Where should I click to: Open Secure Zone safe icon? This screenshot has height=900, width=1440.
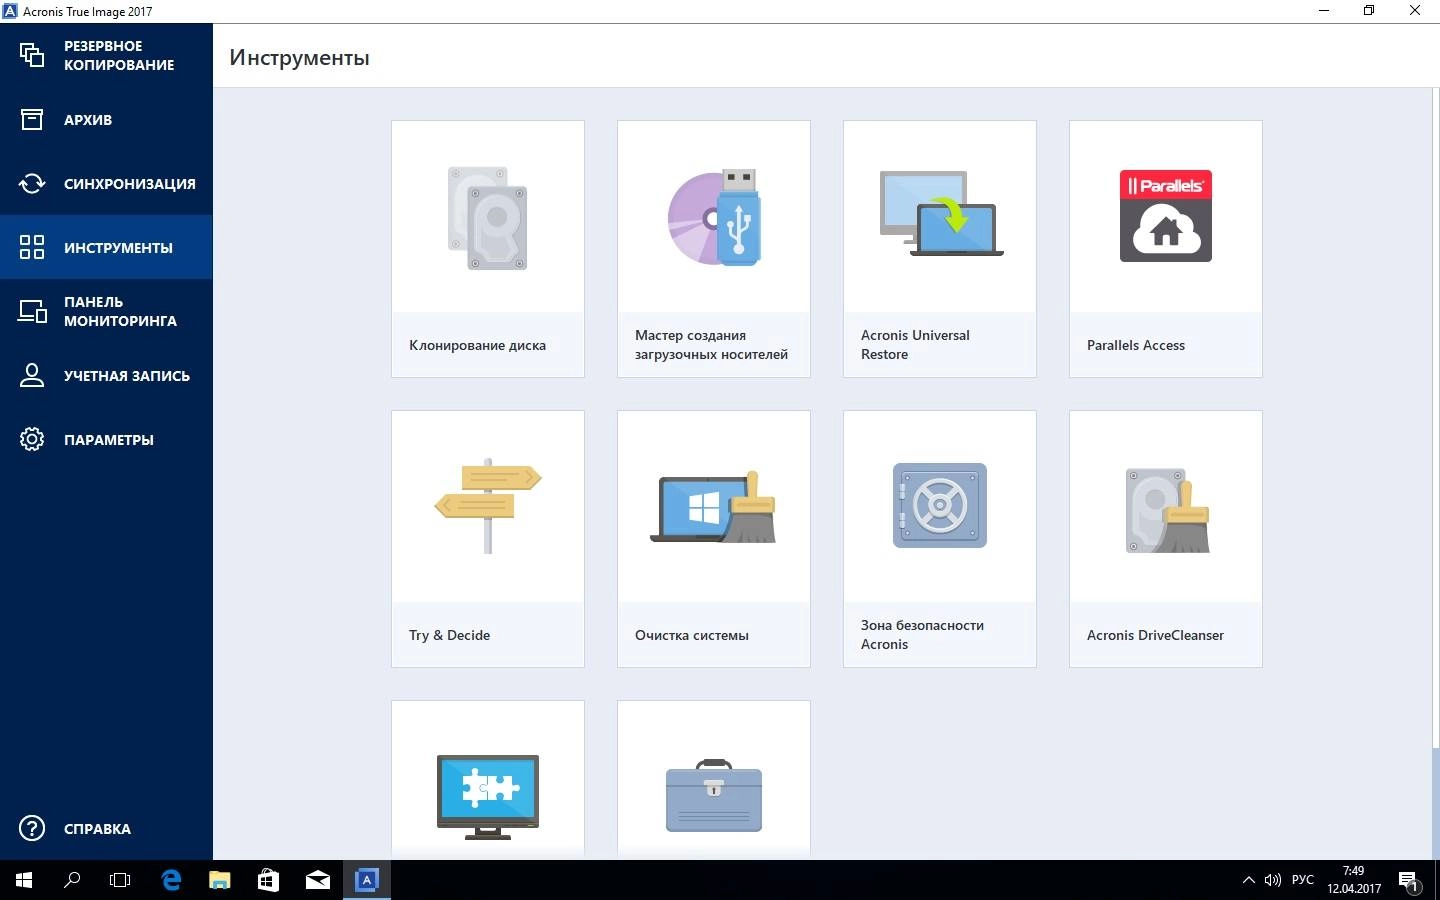point(940,505)
